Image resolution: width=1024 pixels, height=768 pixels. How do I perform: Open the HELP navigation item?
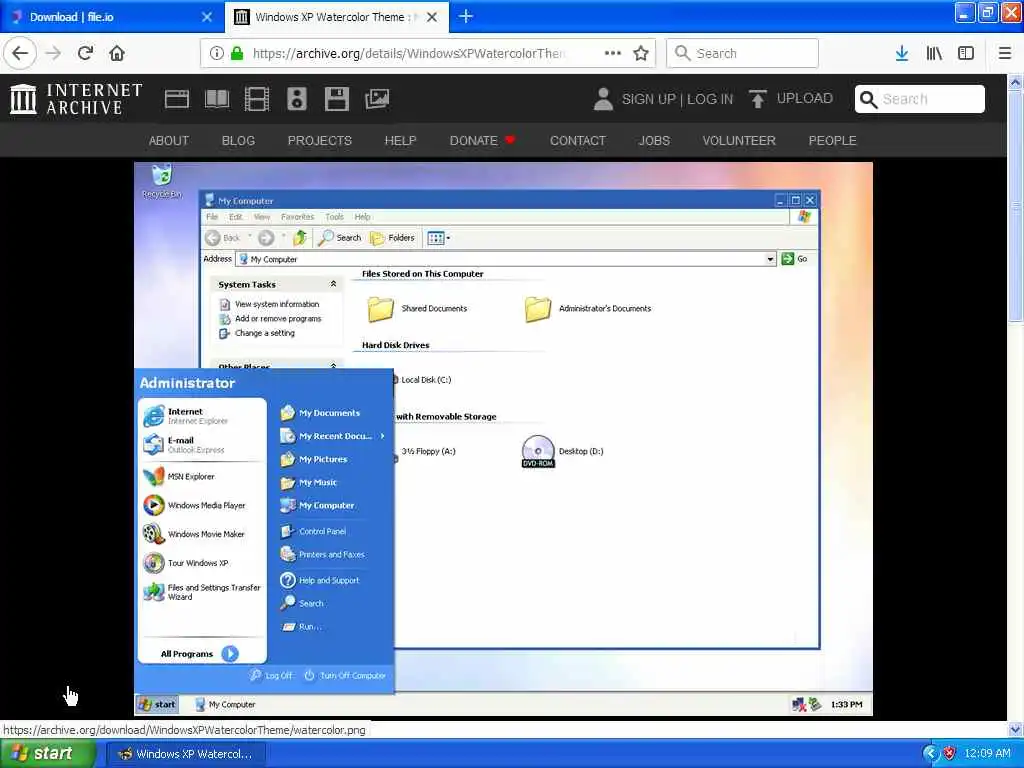[400, 140]
